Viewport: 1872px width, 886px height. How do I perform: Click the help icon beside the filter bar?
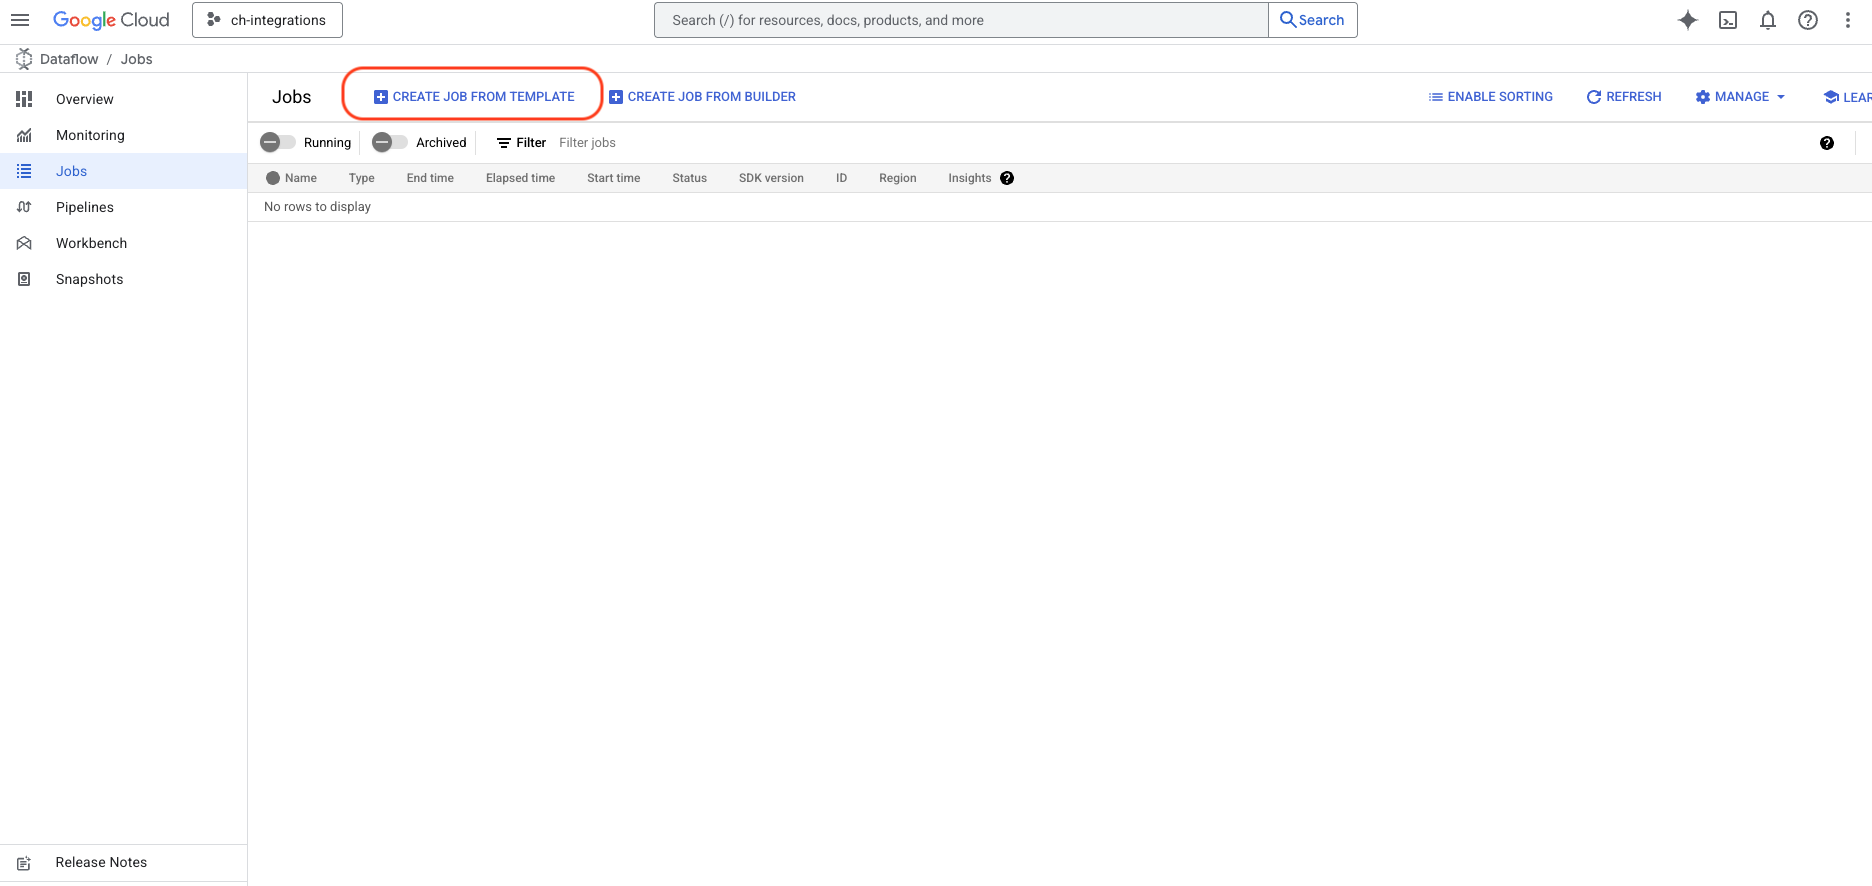1827,143
